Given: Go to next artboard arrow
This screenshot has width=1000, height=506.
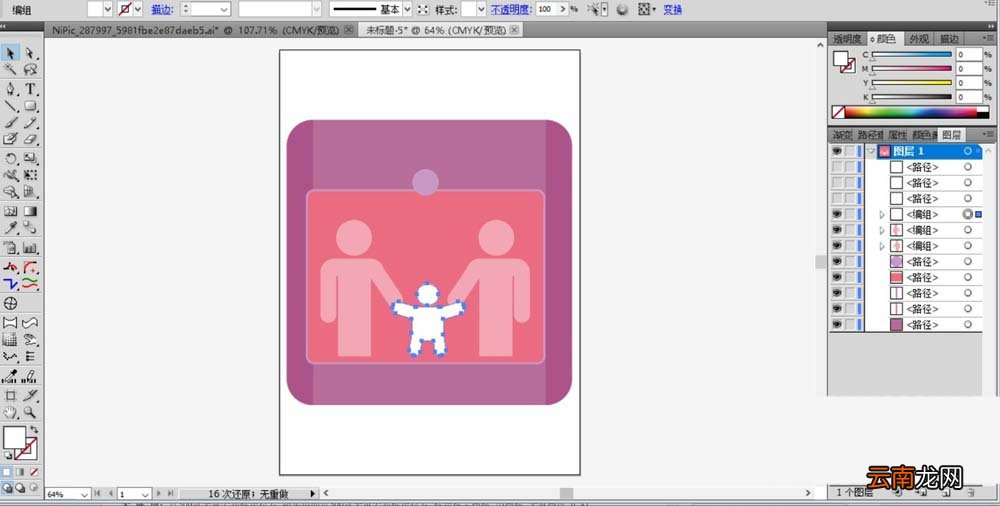Looking at the screenshot, I should point(158,494).
